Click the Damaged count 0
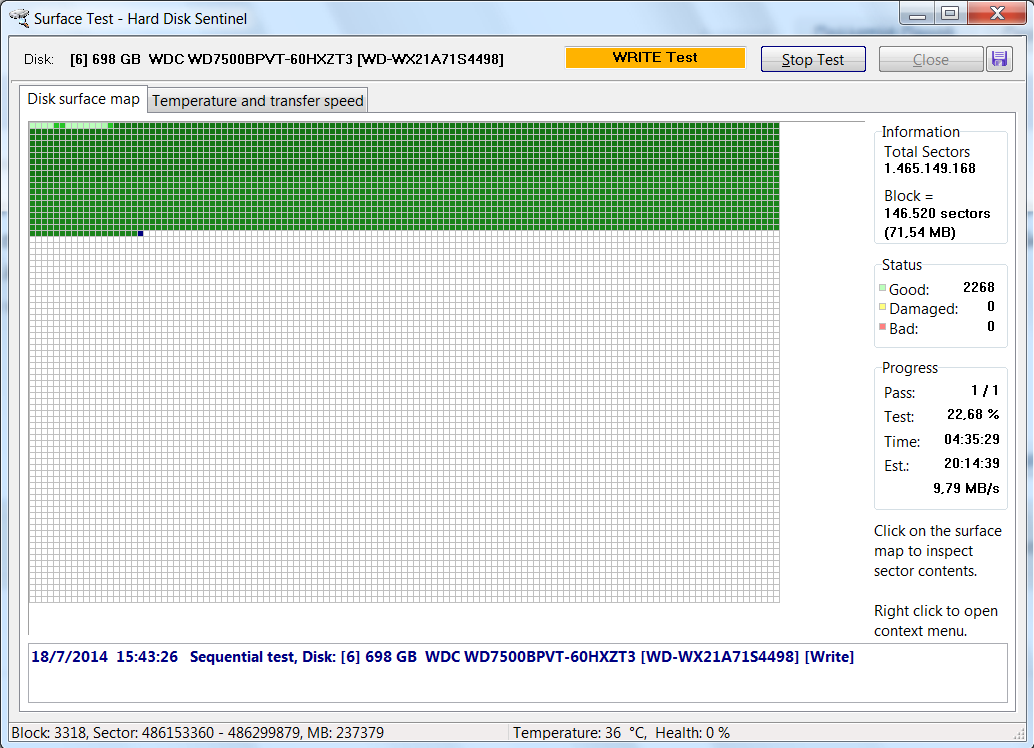The image size is (1034, 748). pyautogui.click(x=990, y=307)
